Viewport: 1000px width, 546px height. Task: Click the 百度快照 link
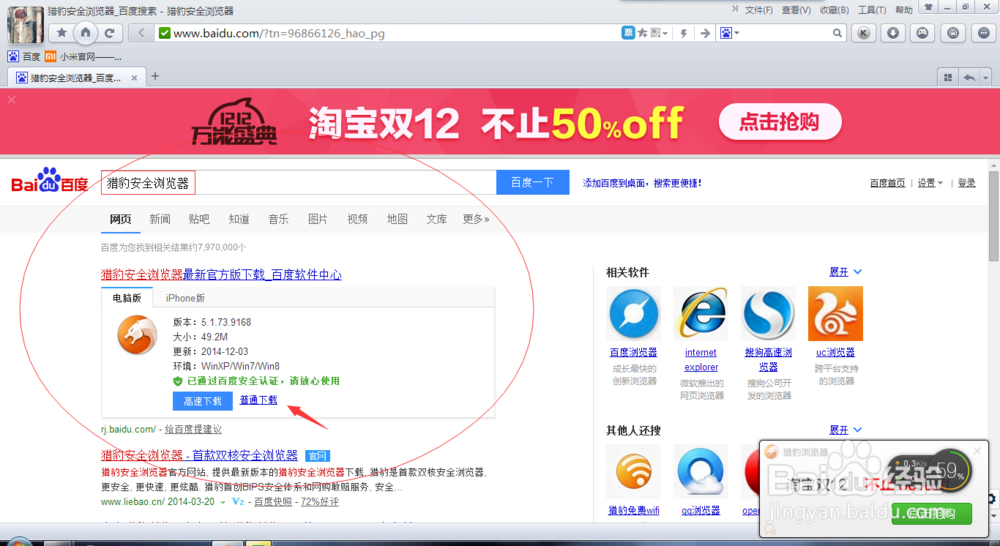273,502
